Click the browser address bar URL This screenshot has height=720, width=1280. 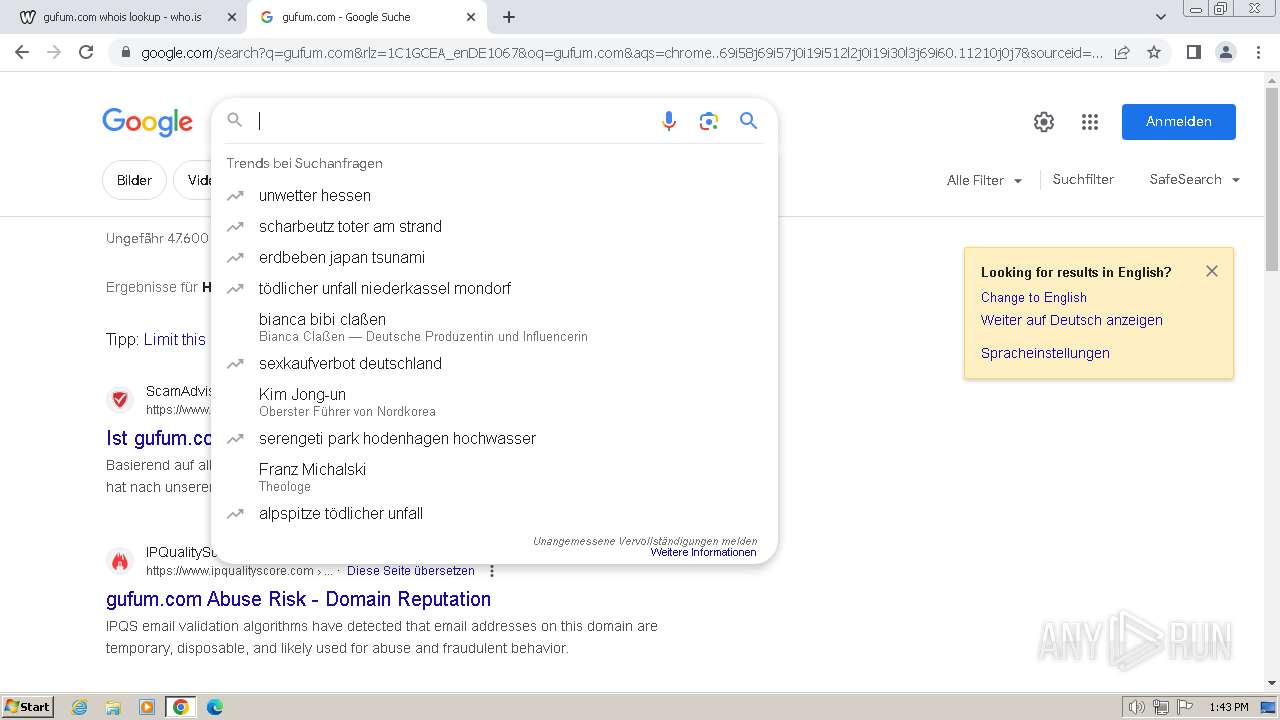click(x=622, y=53)
